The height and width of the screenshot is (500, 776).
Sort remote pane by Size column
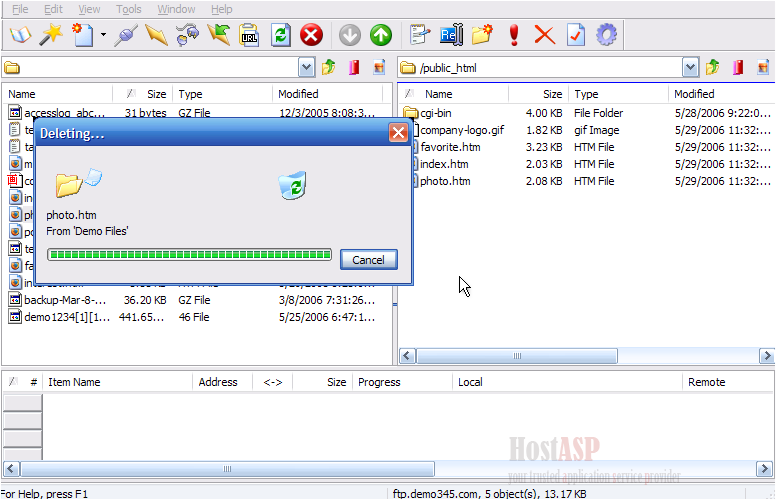coord(538,94)
